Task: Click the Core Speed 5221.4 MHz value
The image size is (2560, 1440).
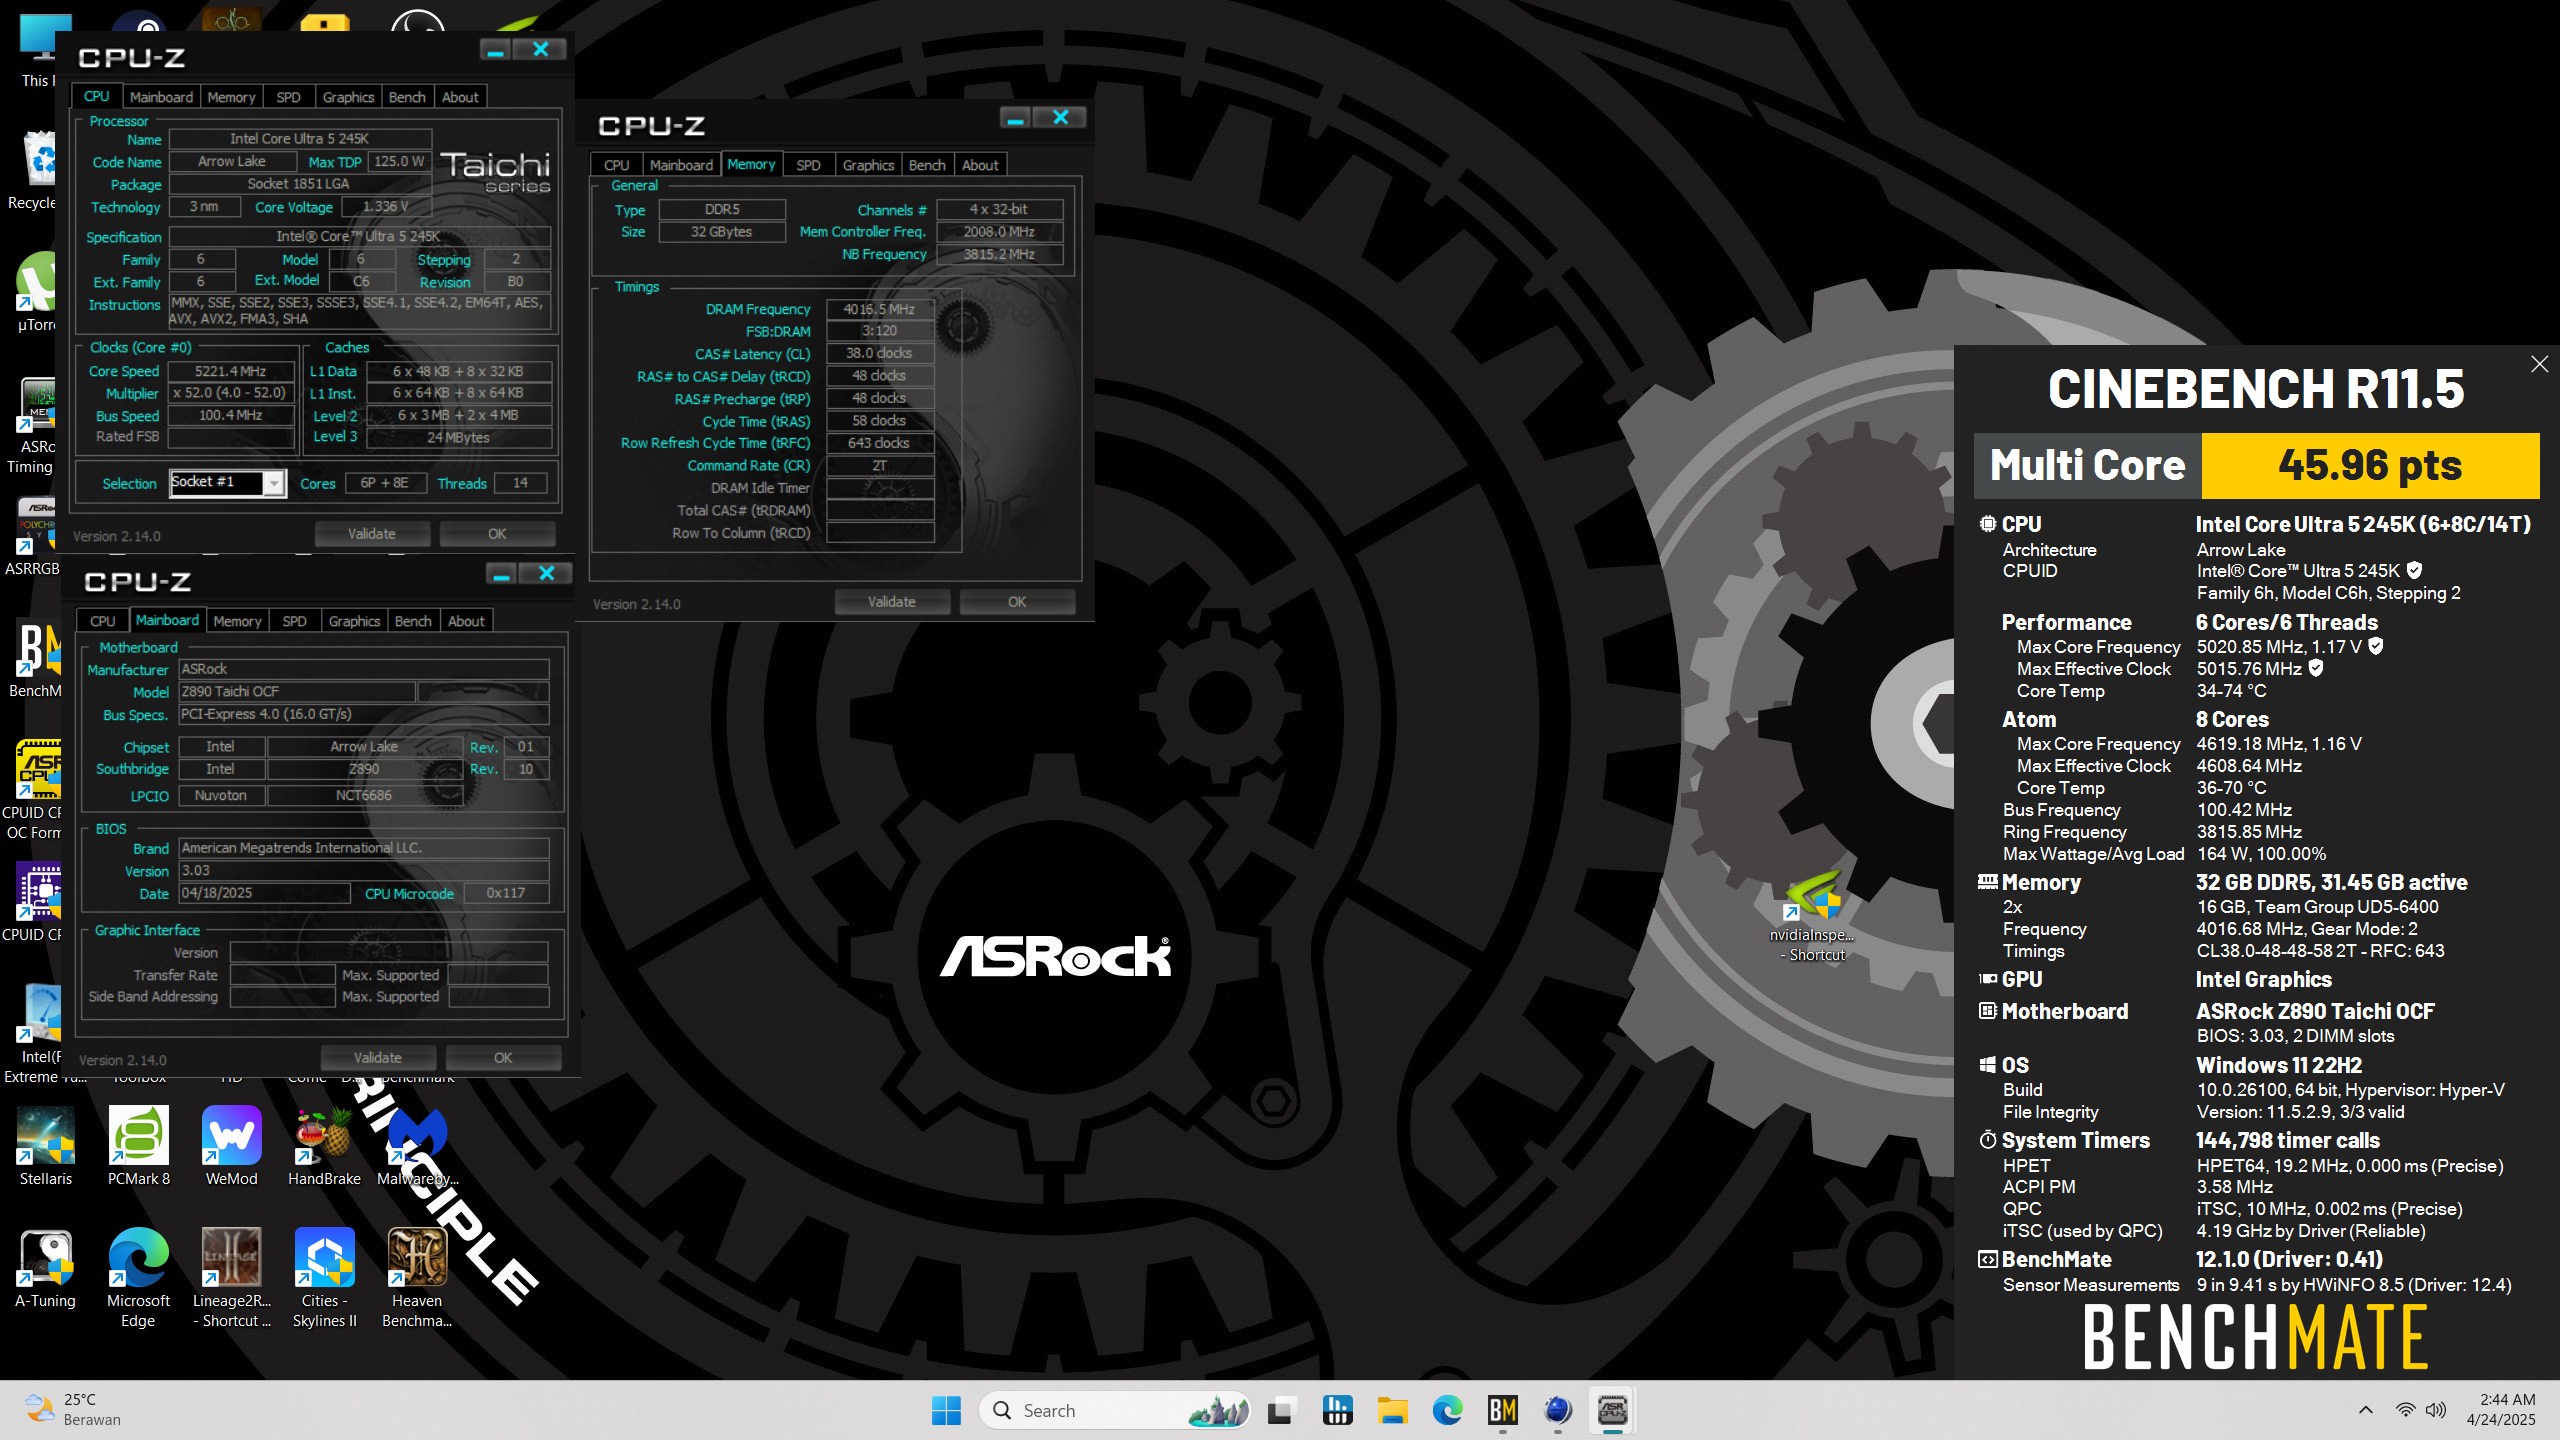Action: point(231,371)
